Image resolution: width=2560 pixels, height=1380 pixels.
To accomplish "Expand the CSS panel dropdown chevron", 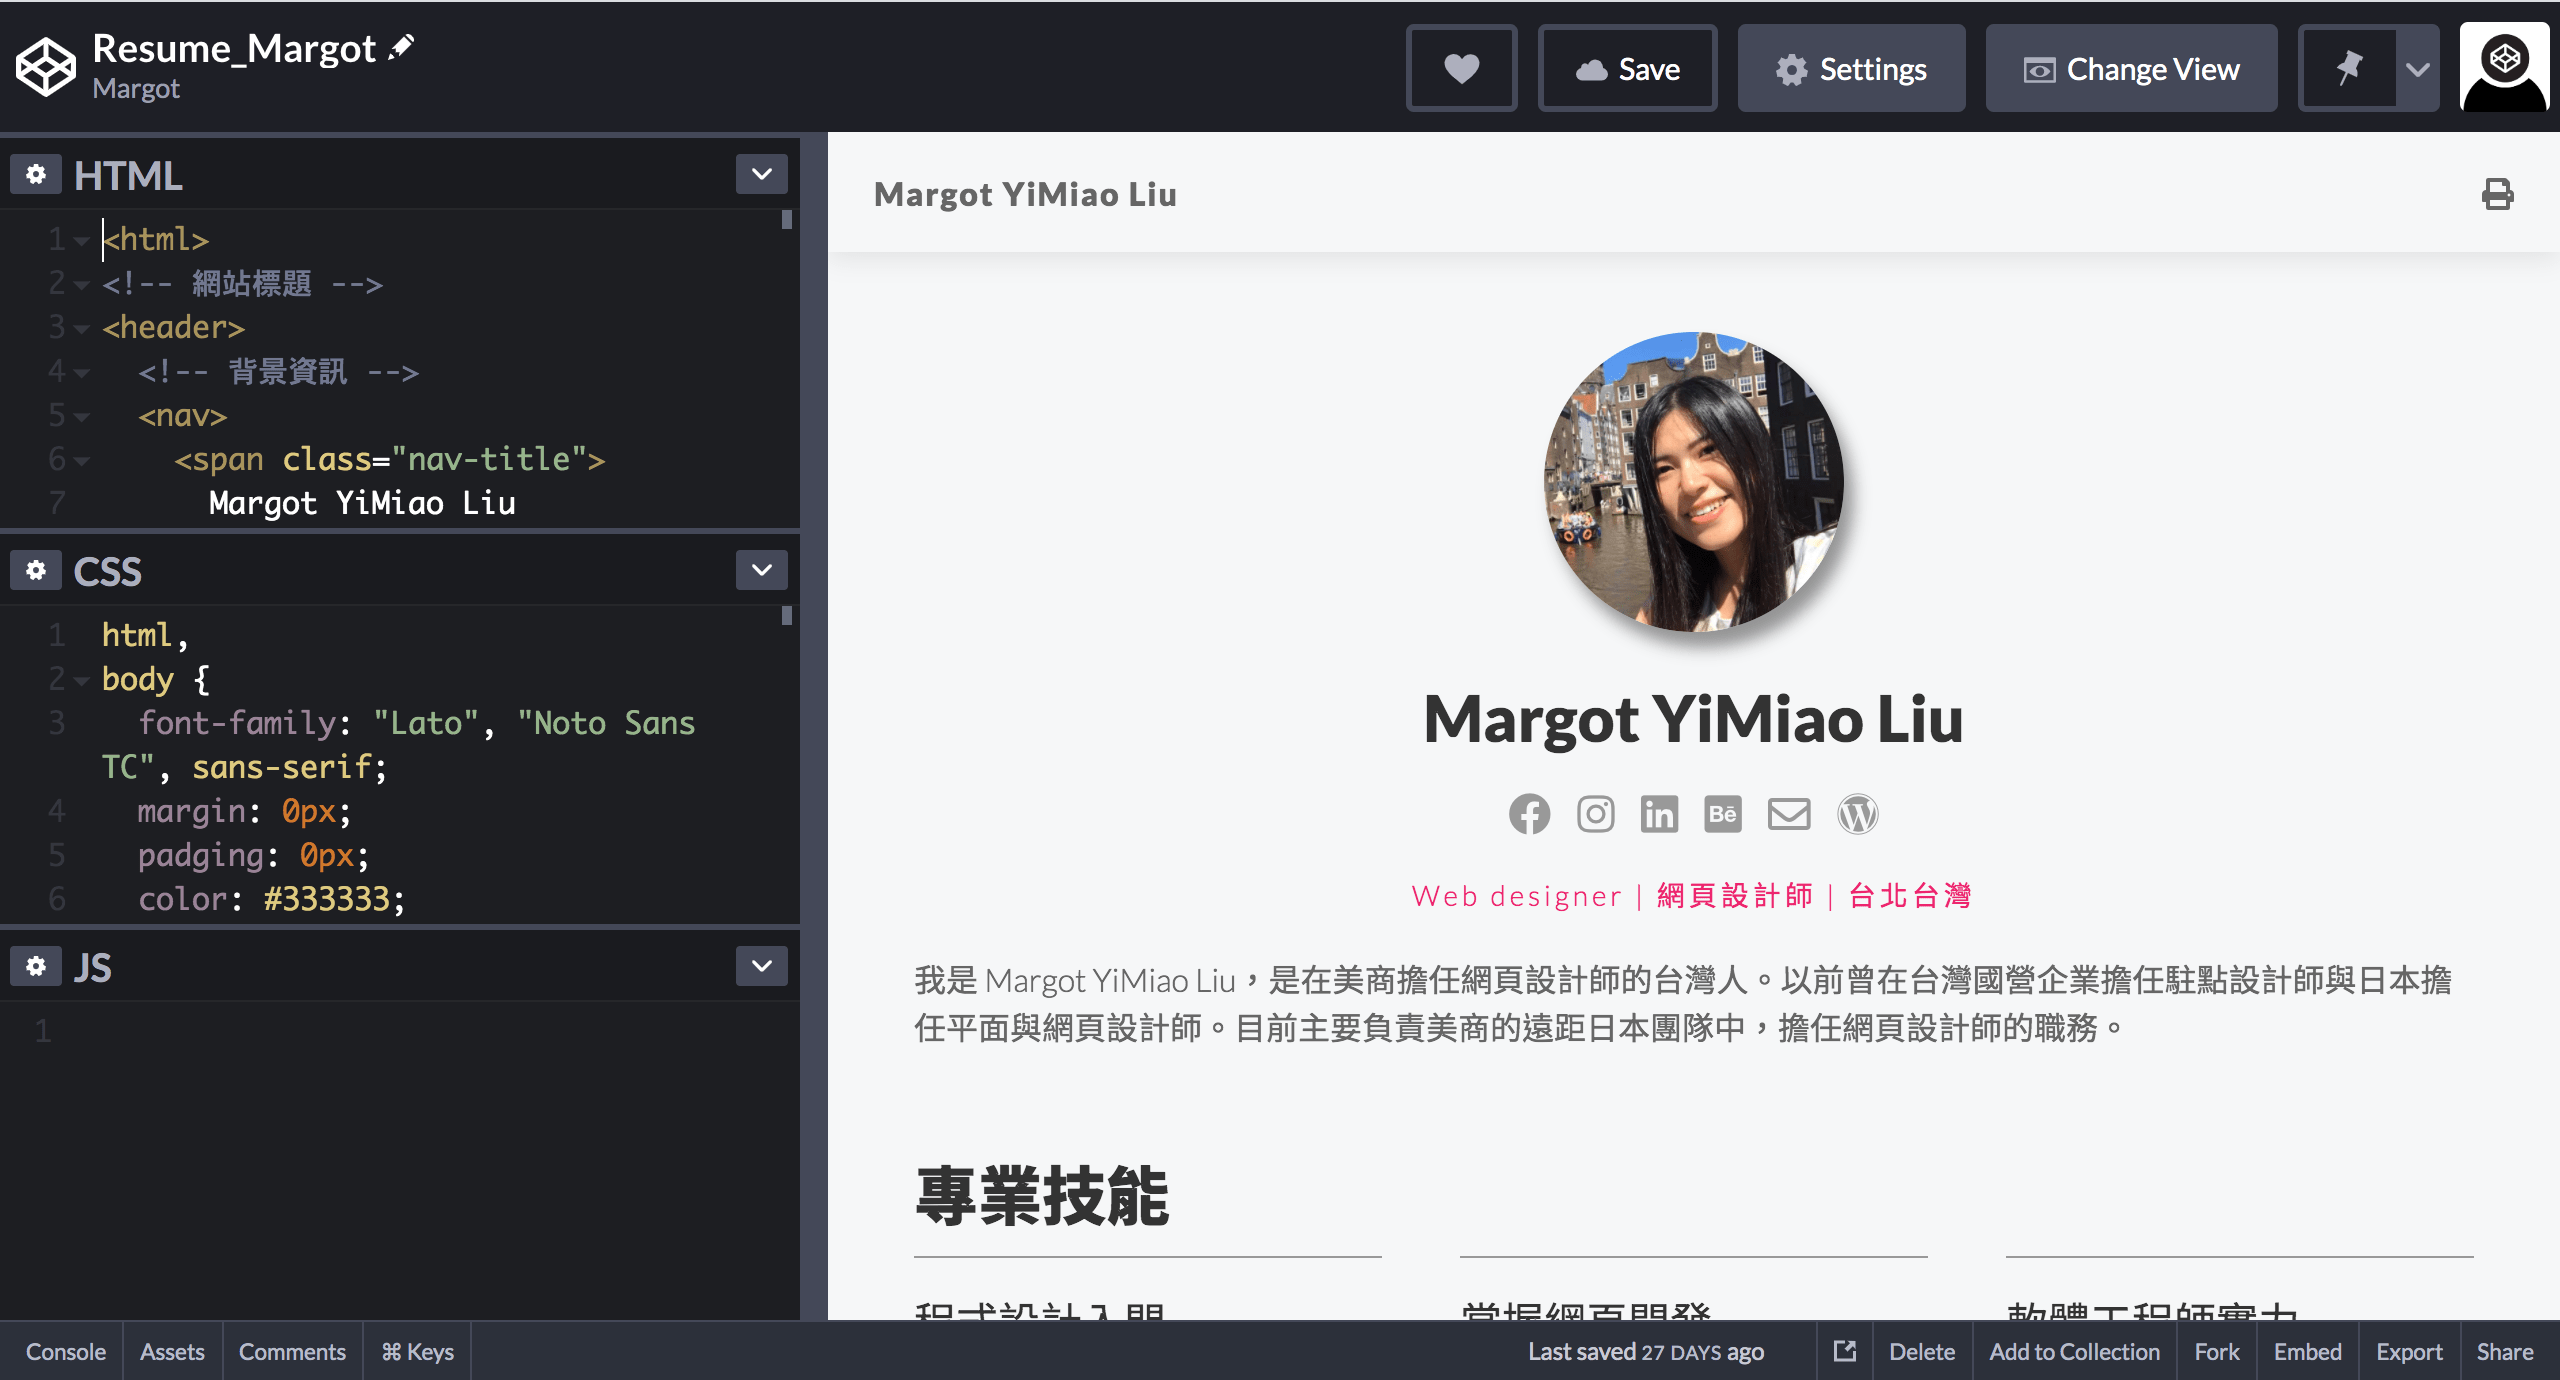I will point(761,571).
